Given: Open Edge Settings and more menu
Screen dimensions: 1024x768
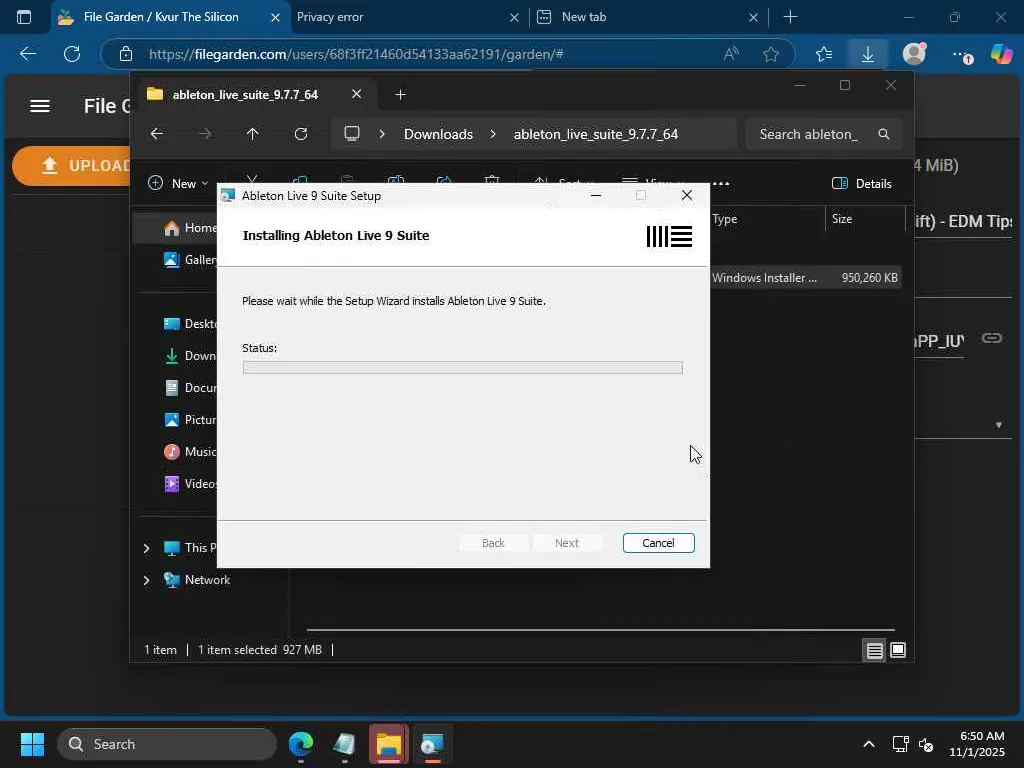Looking at the screenshot, I should (962, 55).
